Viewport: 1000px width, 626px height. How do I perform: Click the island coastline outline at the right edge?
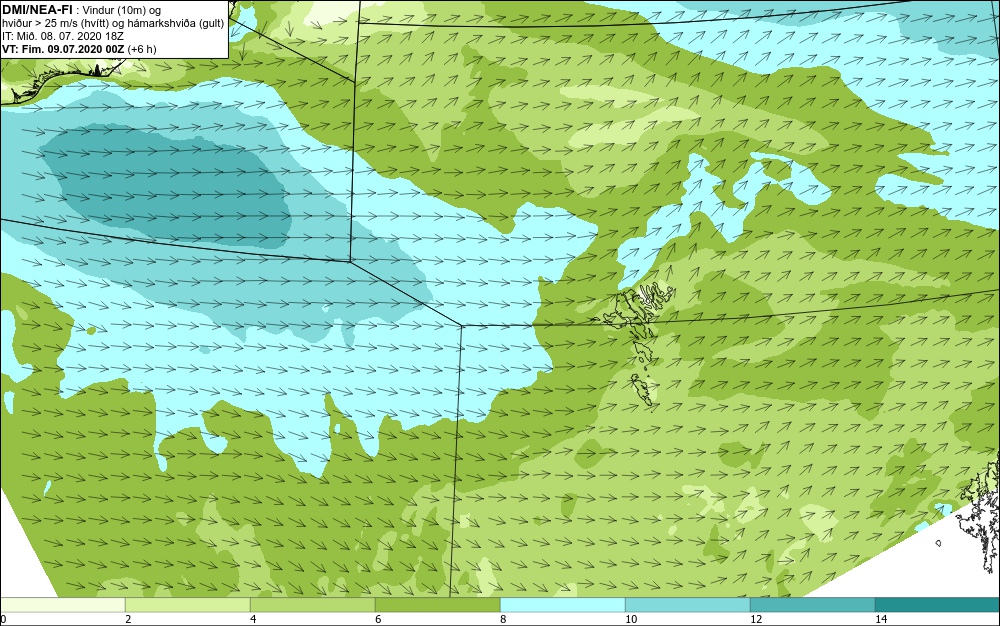click(979, 513)
